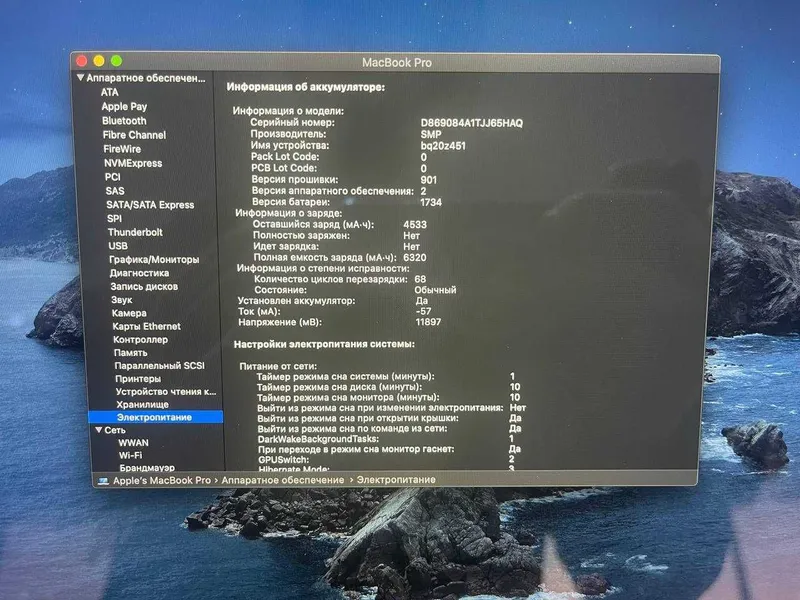This screenshot has width=800, height=600.
Task: Click the current value -57
Action: tap(423, 311)
